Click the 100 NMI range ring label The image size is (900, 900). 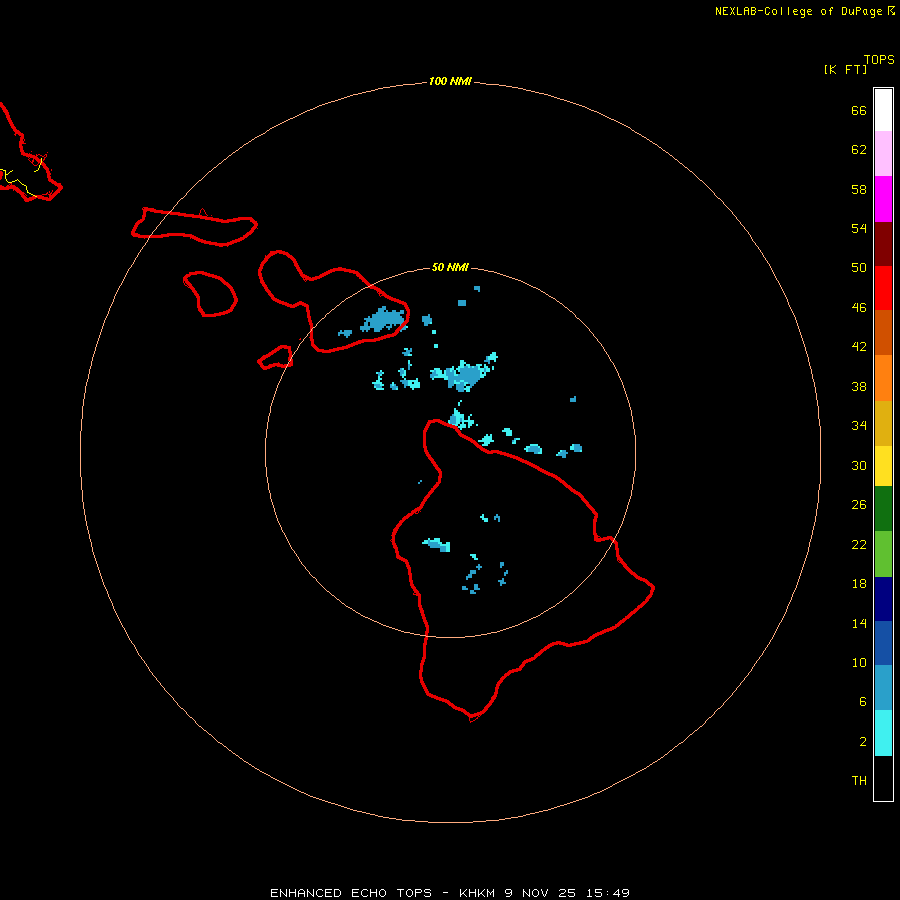pos(450,82)
